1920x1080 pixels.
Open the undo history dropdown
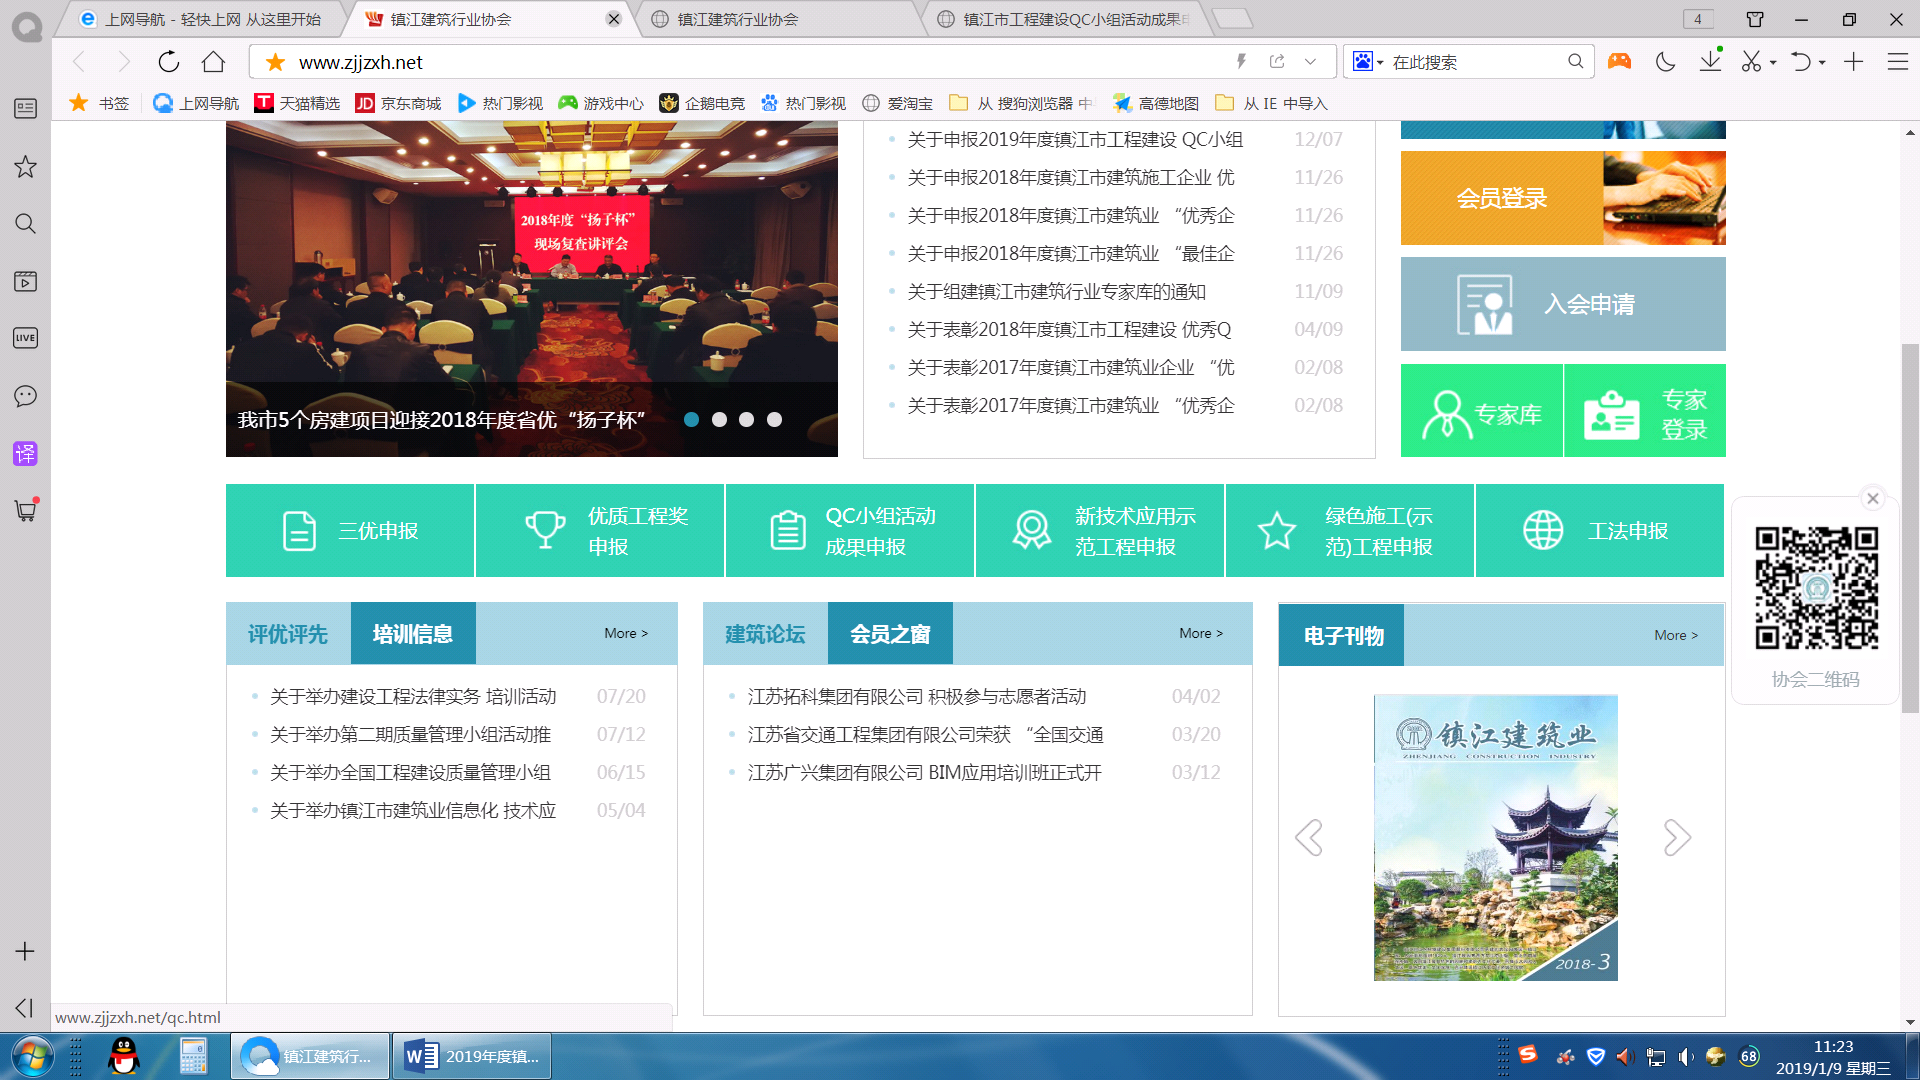click(x=1821, y=61)
